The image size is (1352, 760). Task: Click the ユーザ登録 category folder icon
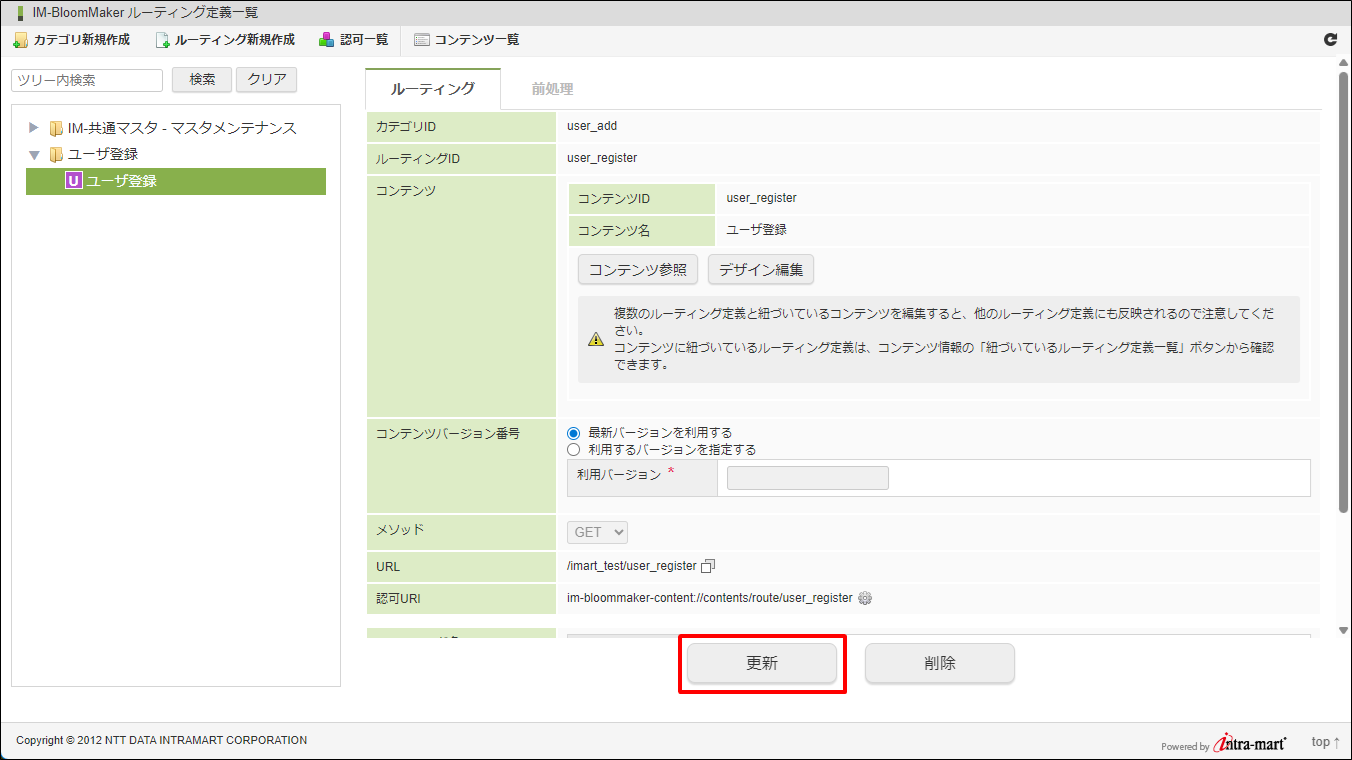pos(56,154)
